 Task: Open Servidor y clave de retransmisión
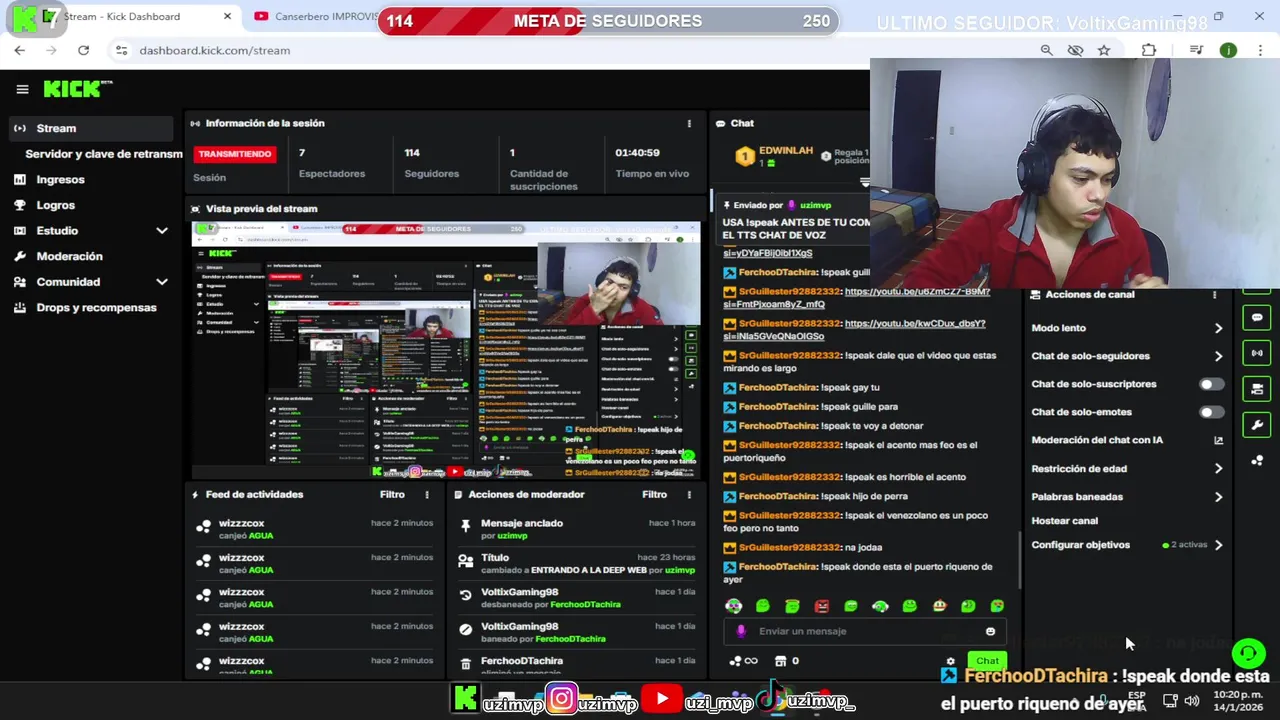(104, 154)
